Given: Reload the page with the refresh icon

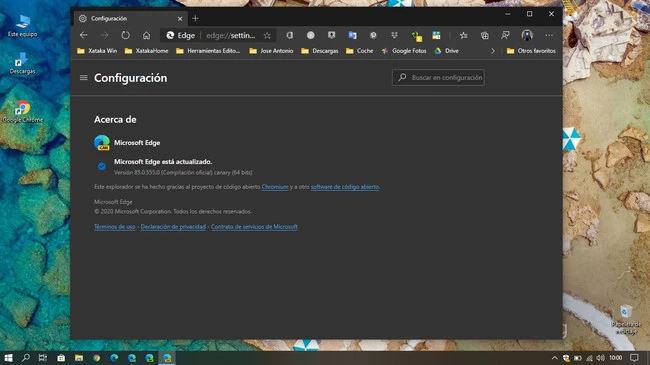Looking at the screenshot, I should coord(125,35).
